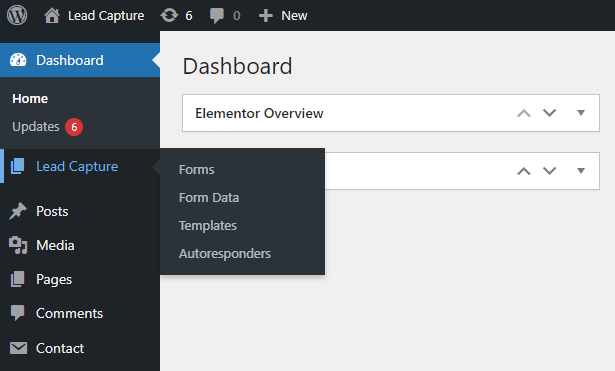
Task: Open the Media library menu
Action: pos(55,245)
